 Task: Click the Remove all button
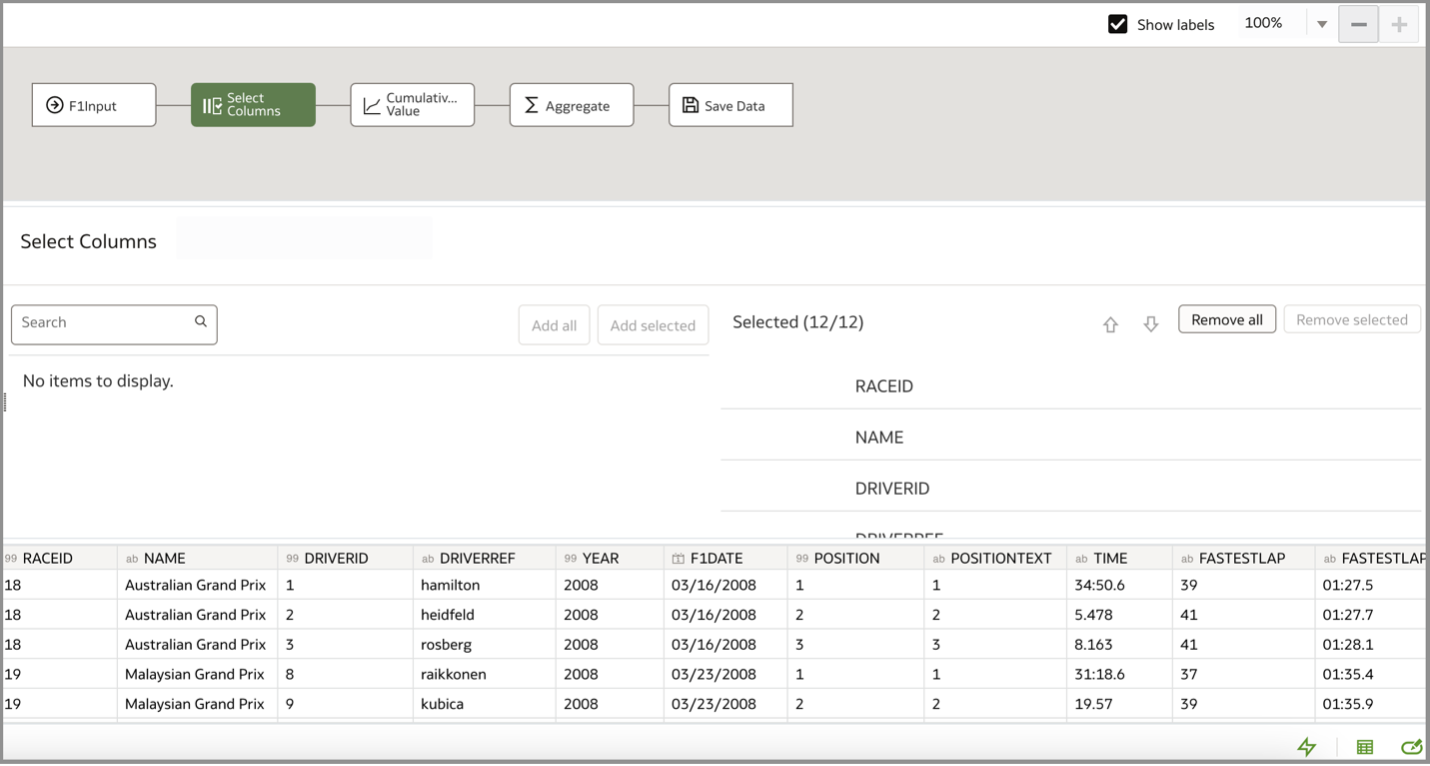1227,319
